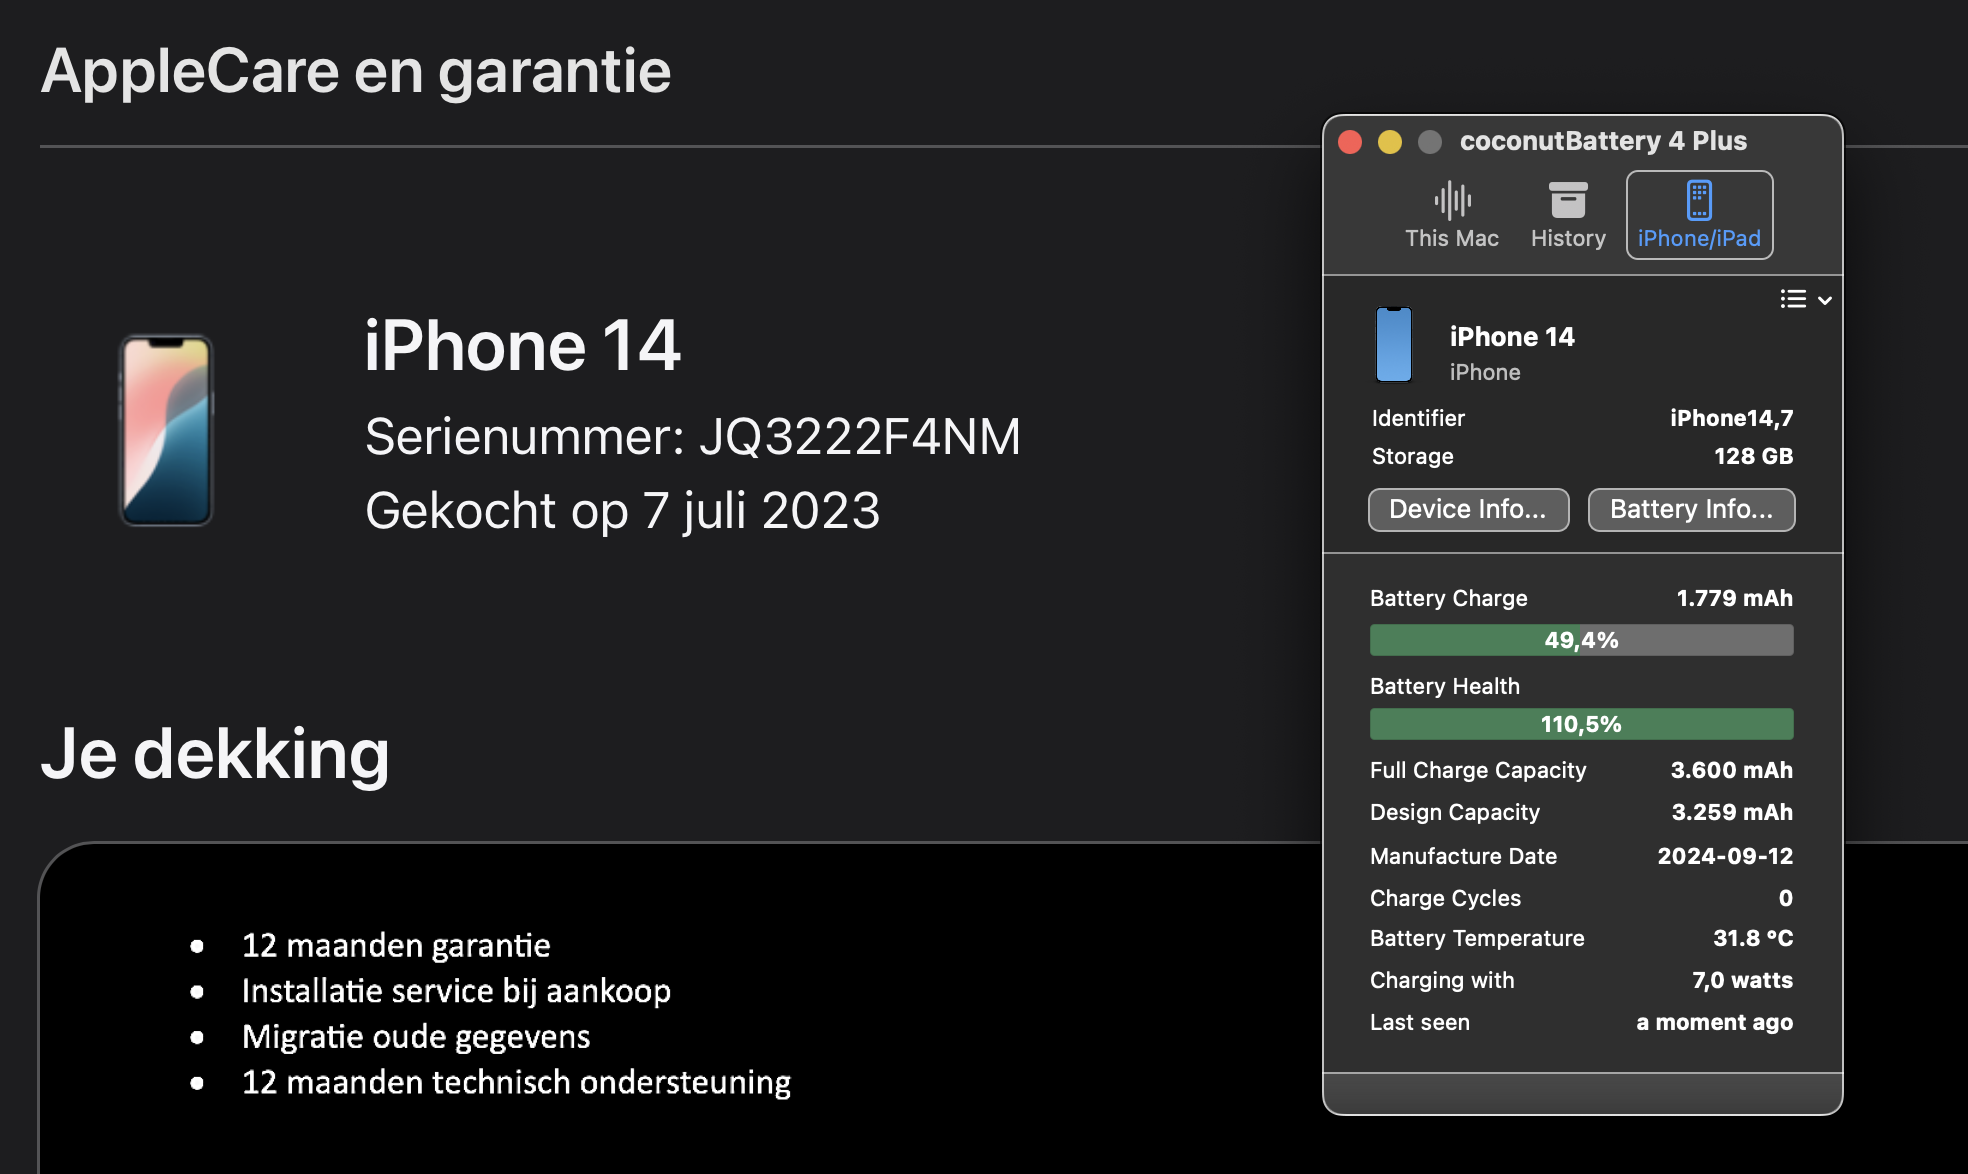1968x1174 pixels.
Task: Click the Gekocht op 7 juli 2023 text
Action: pos(622,511)
